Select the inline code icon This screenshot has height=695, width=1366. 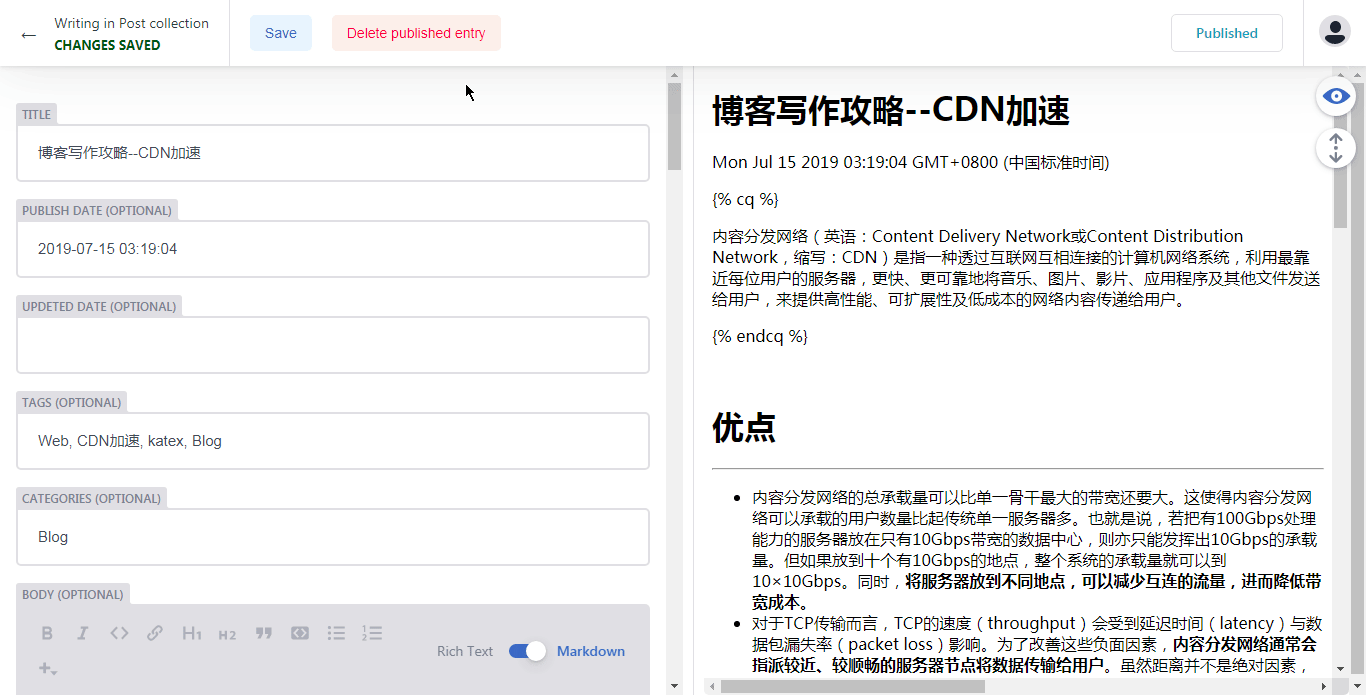tap(119, 632)
